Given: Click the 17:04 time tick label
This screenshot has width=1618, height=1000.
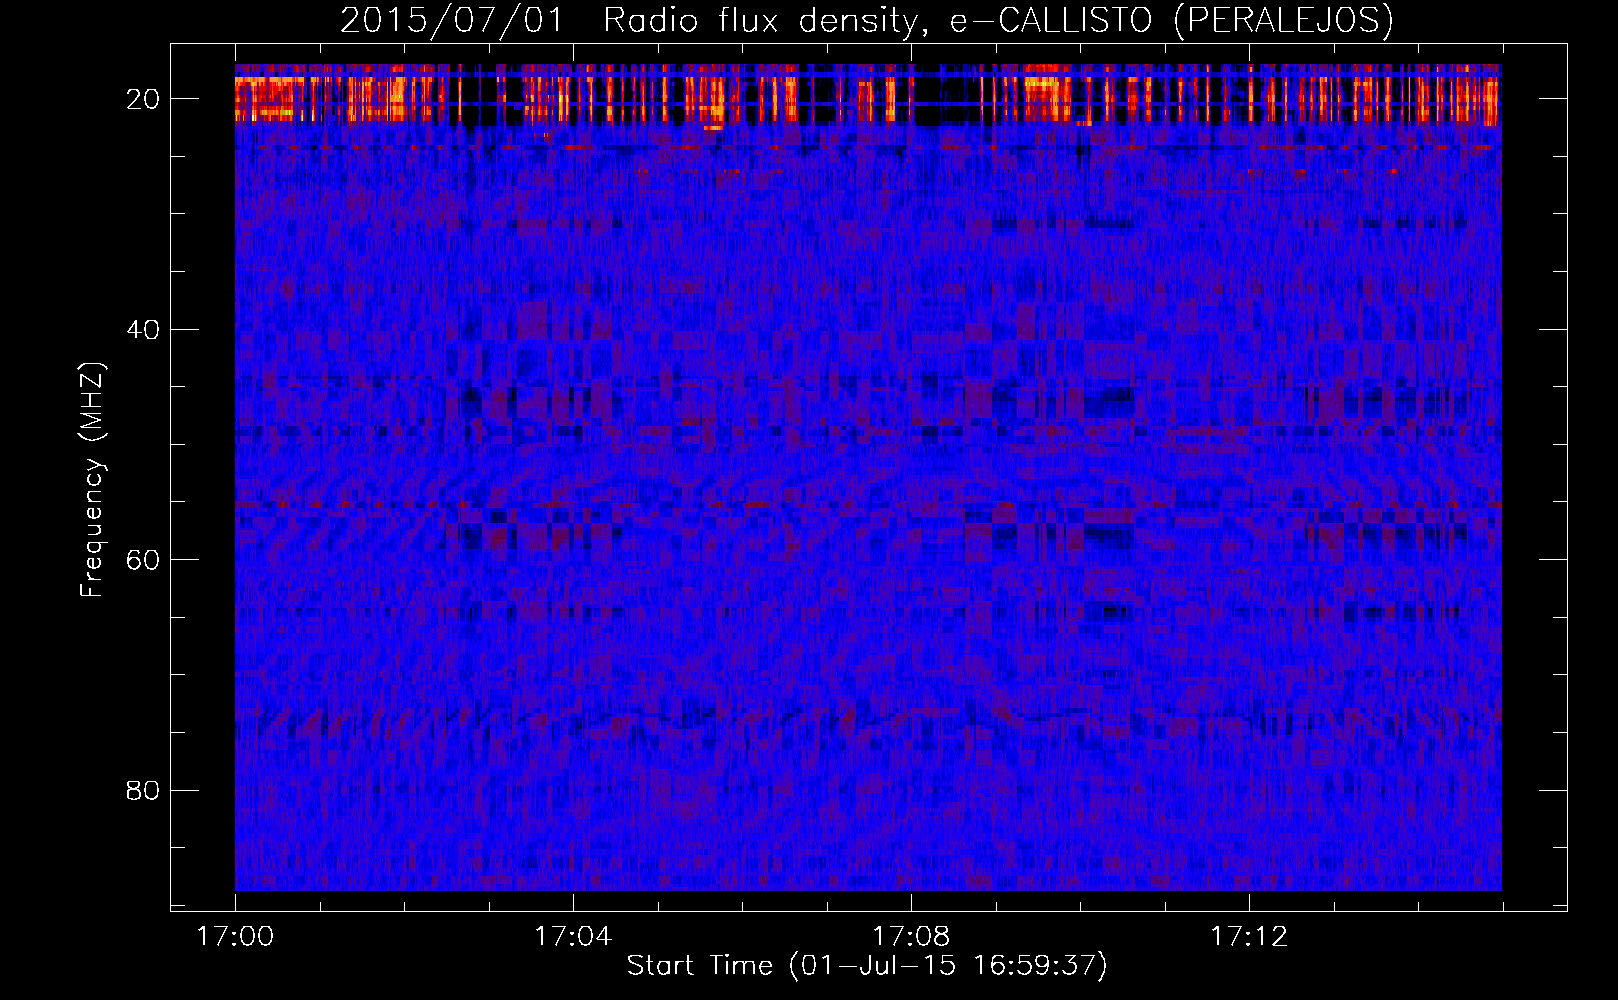Looking at the screenshot, I should click(573, 937).
